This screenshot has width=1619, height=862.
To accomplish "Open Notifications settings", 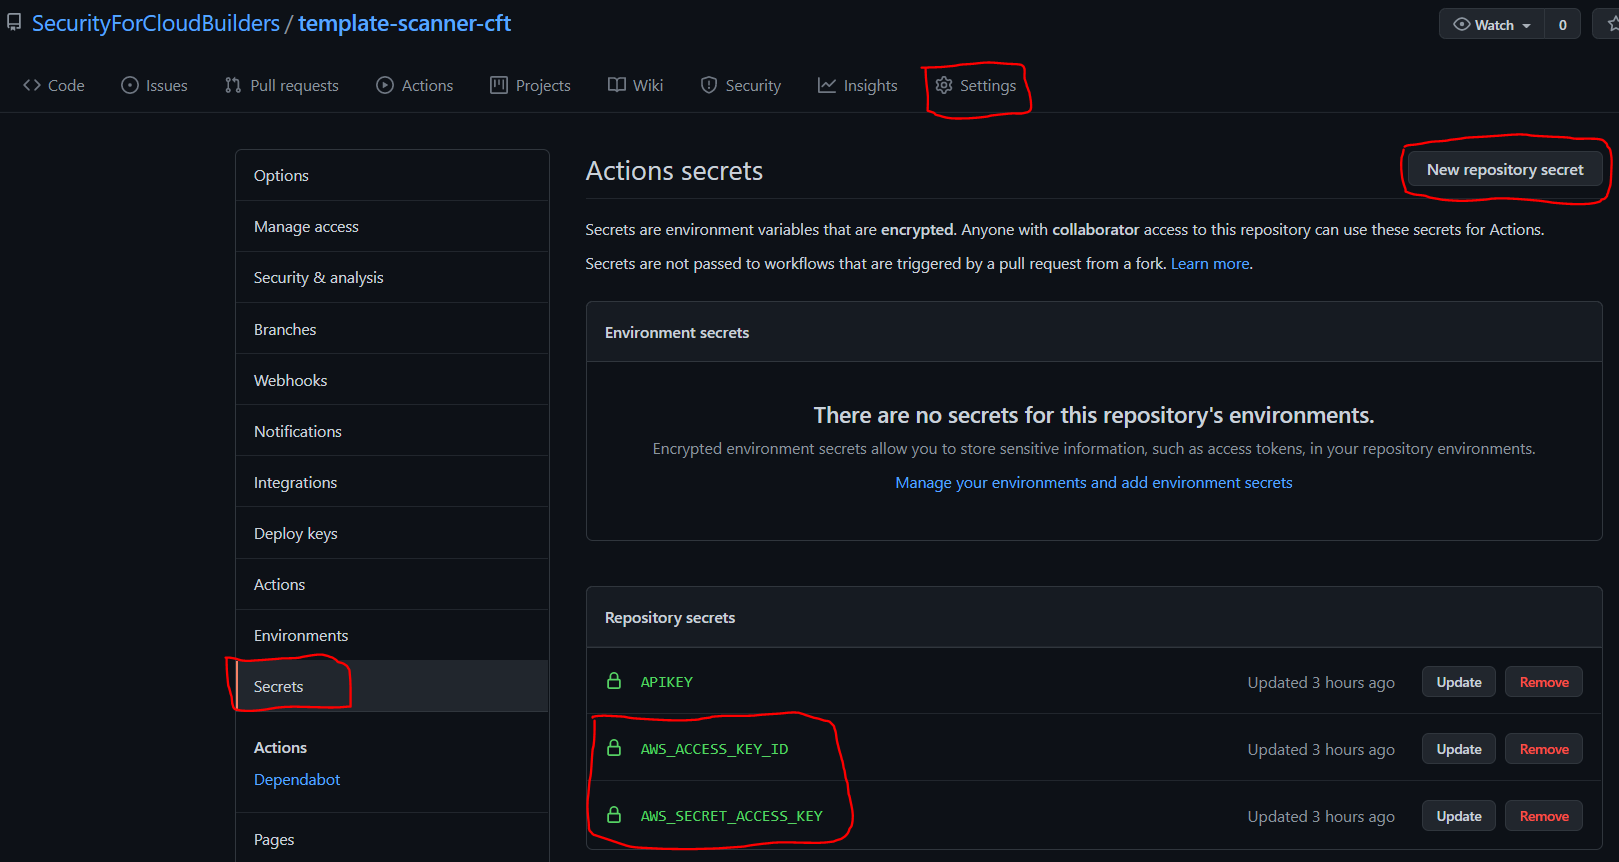I will tap(392, 431).
